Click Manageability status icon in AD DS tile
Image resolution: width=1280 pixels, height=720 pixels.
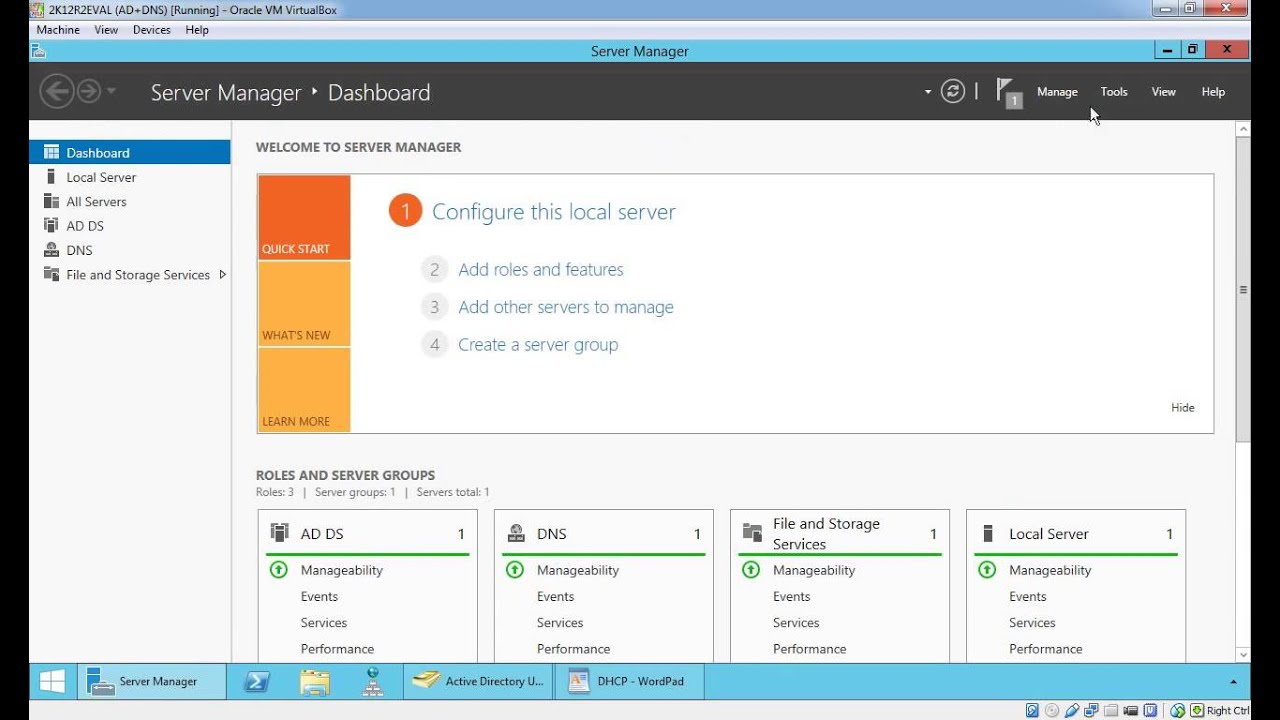279,570
